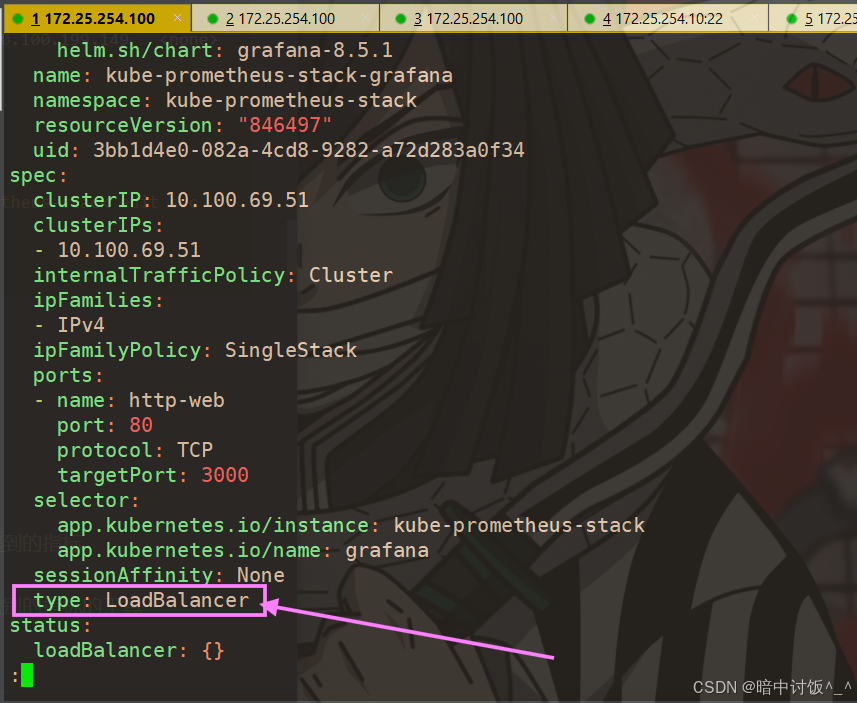857x703 pixels.
Task: Click the 'clusterIPs:' key
Action: (98, 225)
